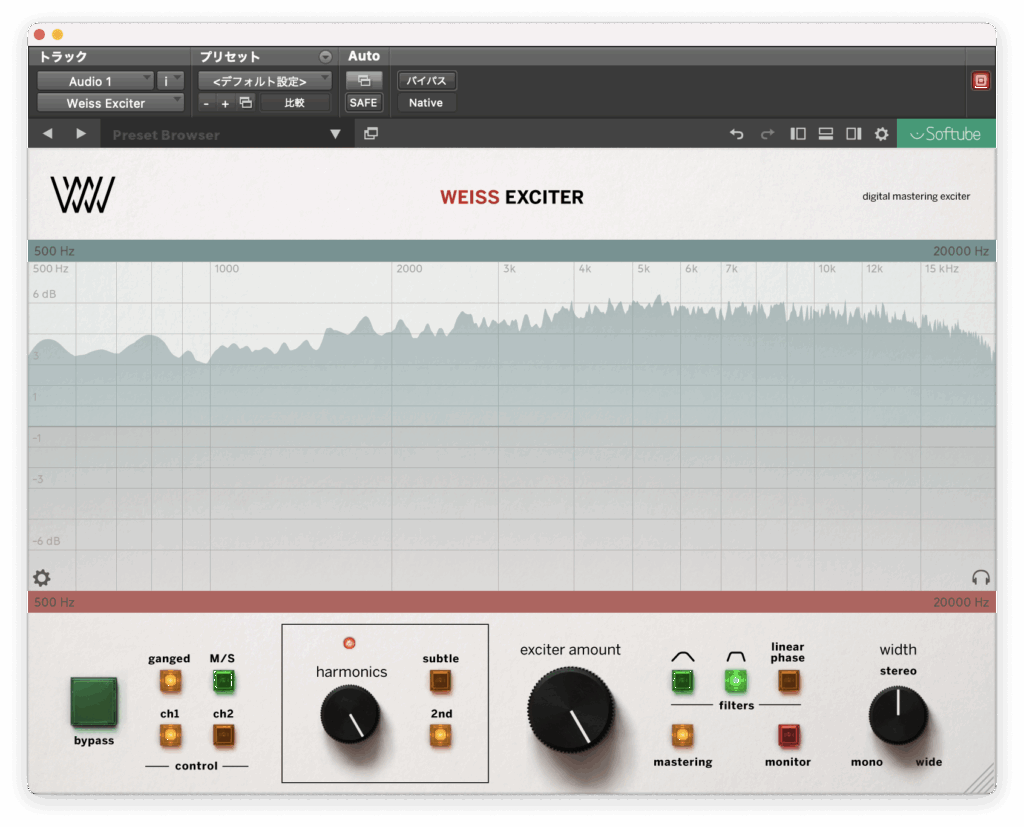The height and width of the screenshot is (827, 1024).
Task: Toggle the ch1 control button
Action: pos(170,736)
